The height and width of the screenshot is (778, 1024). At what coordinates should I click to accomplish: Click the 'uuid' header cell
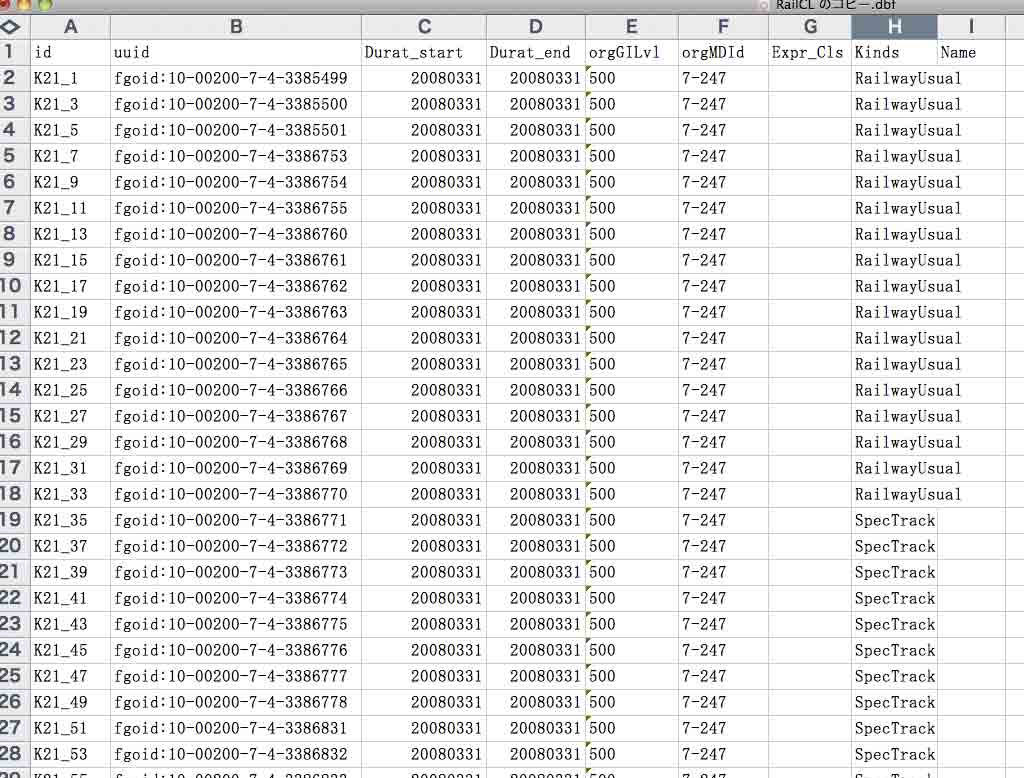pos(236,52)
